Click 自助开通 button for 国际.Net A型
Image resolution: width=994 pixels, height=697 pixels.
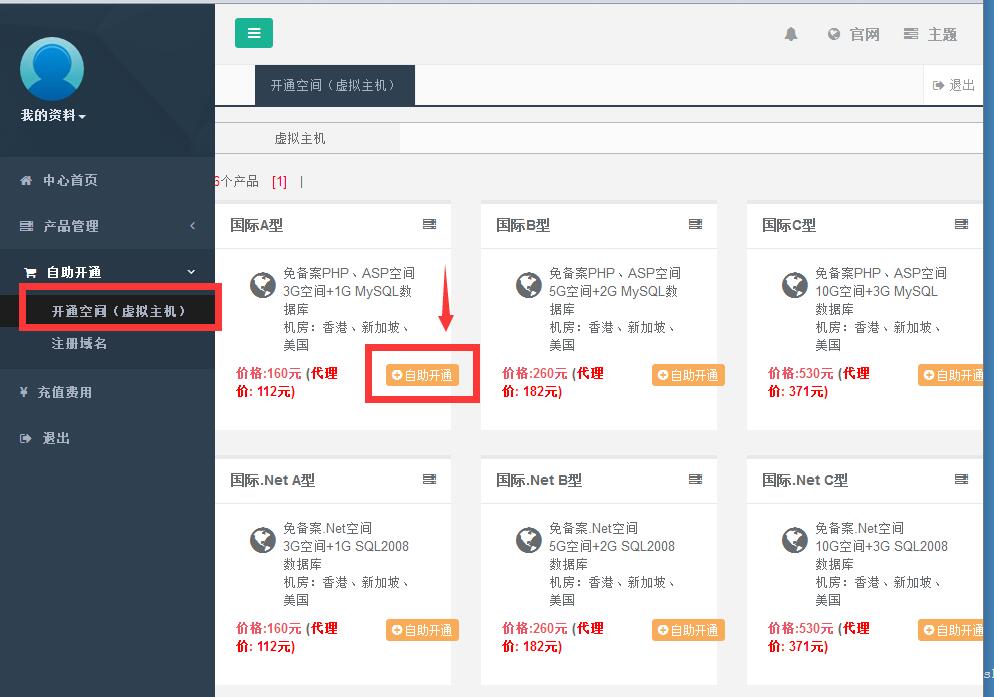point(422,630)
